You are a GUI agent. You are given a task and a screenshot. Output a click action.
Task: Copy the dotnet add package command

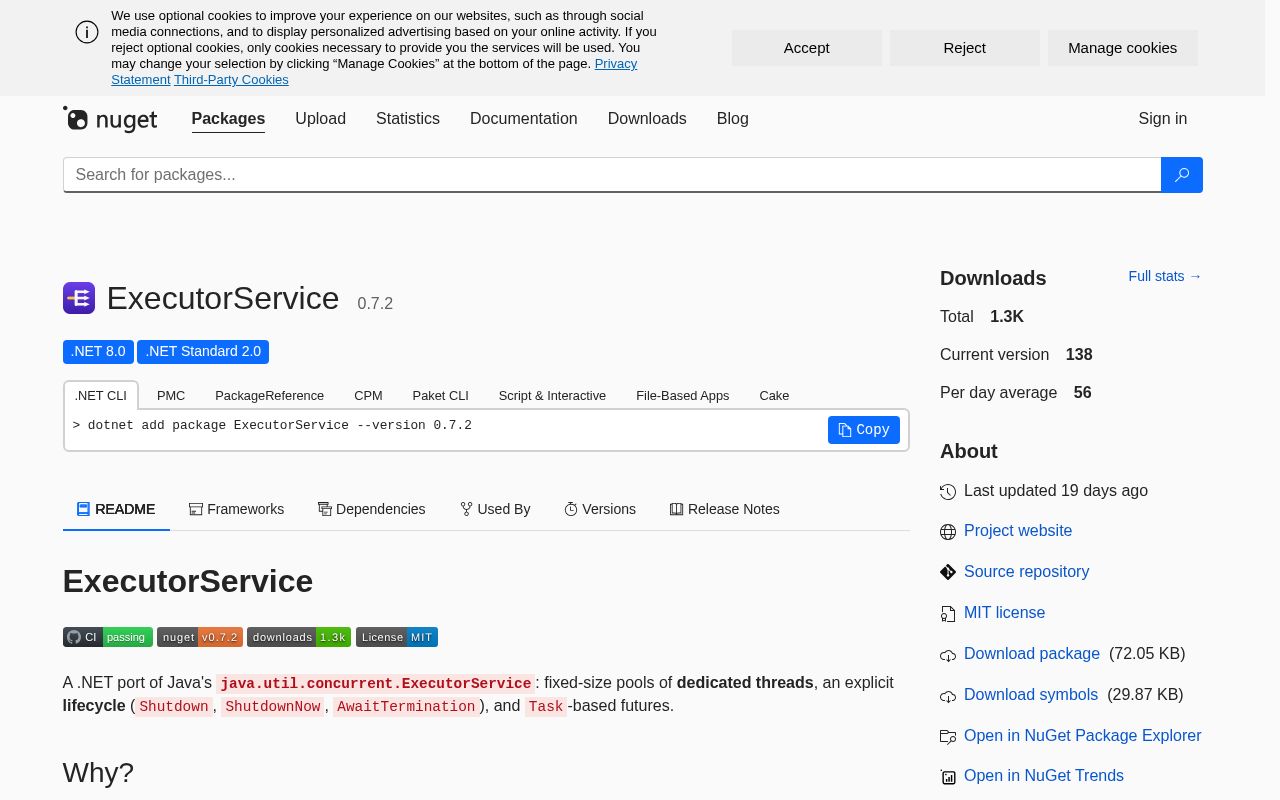coord(864,430)
